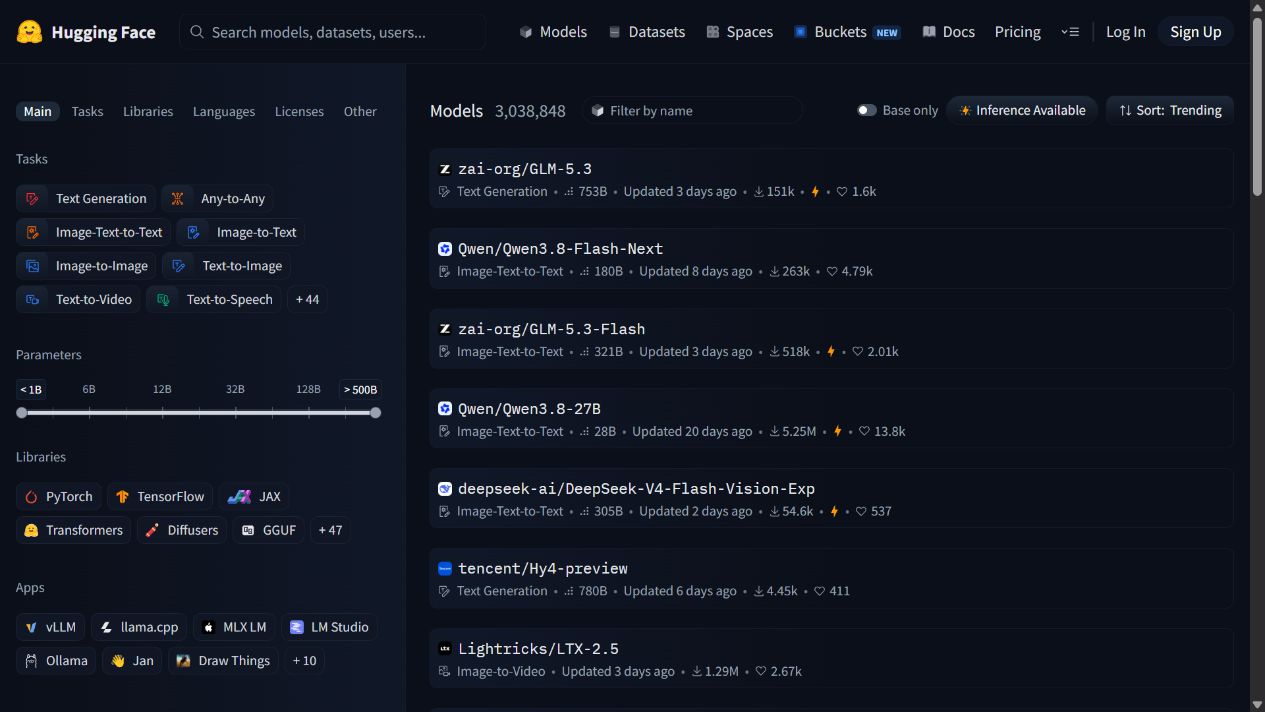Open the zai-org/GLM-5.3 model
This screenshot has height=712, width=1265.
831,178
